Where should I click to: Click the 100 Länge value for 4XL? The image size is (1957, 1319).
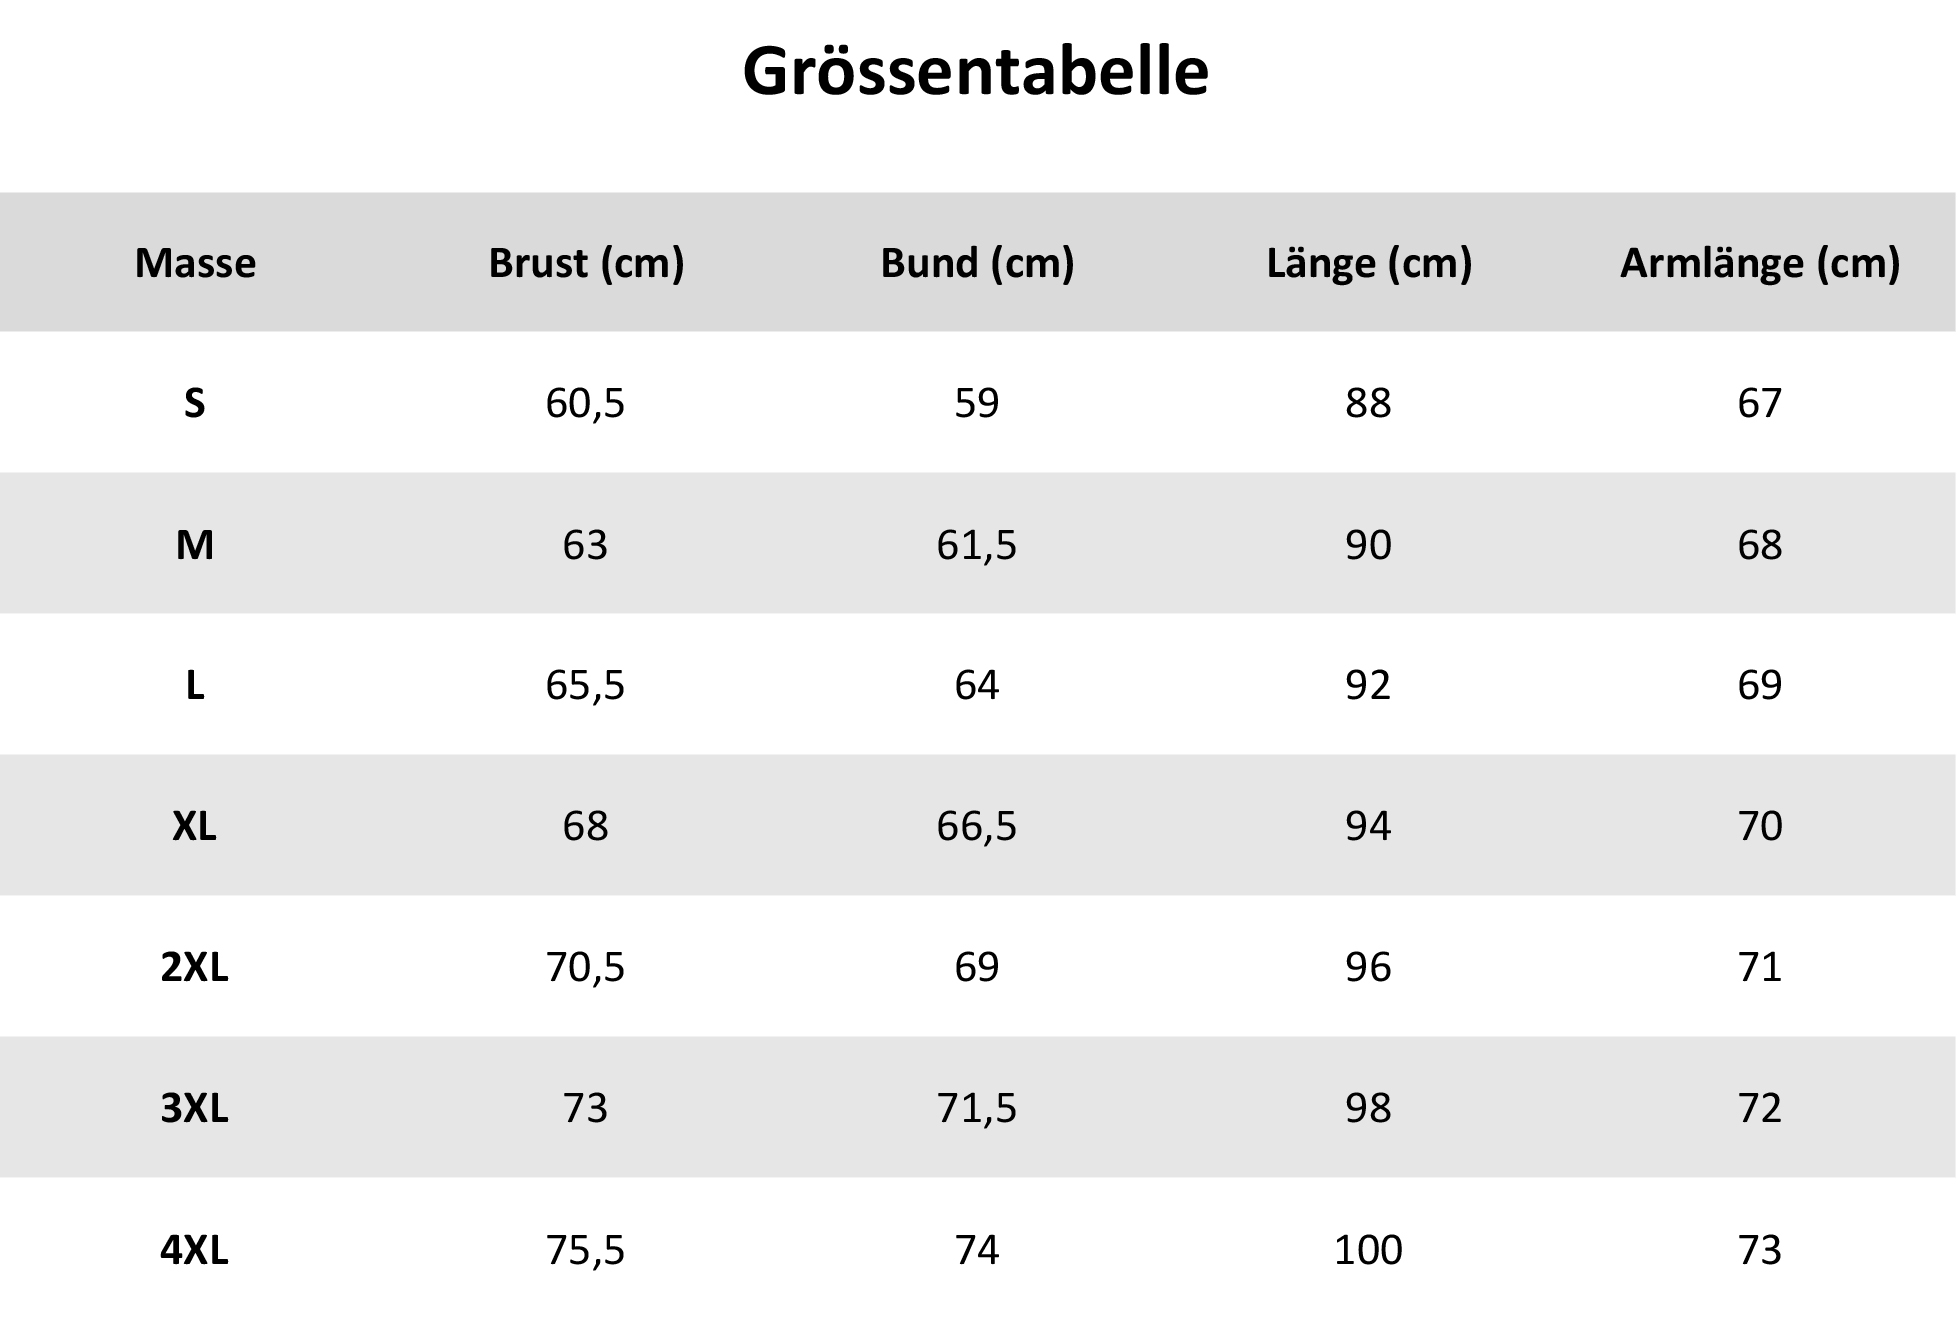pyautogui.click(x=1368, y=1250)
